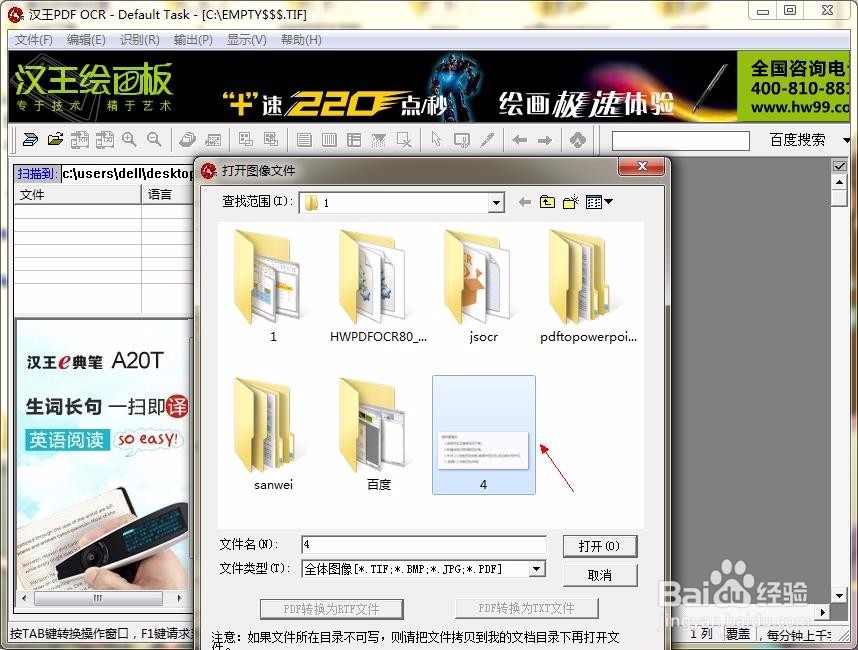
Task: Click the 语言 column header
Action: tap(167, 195)
